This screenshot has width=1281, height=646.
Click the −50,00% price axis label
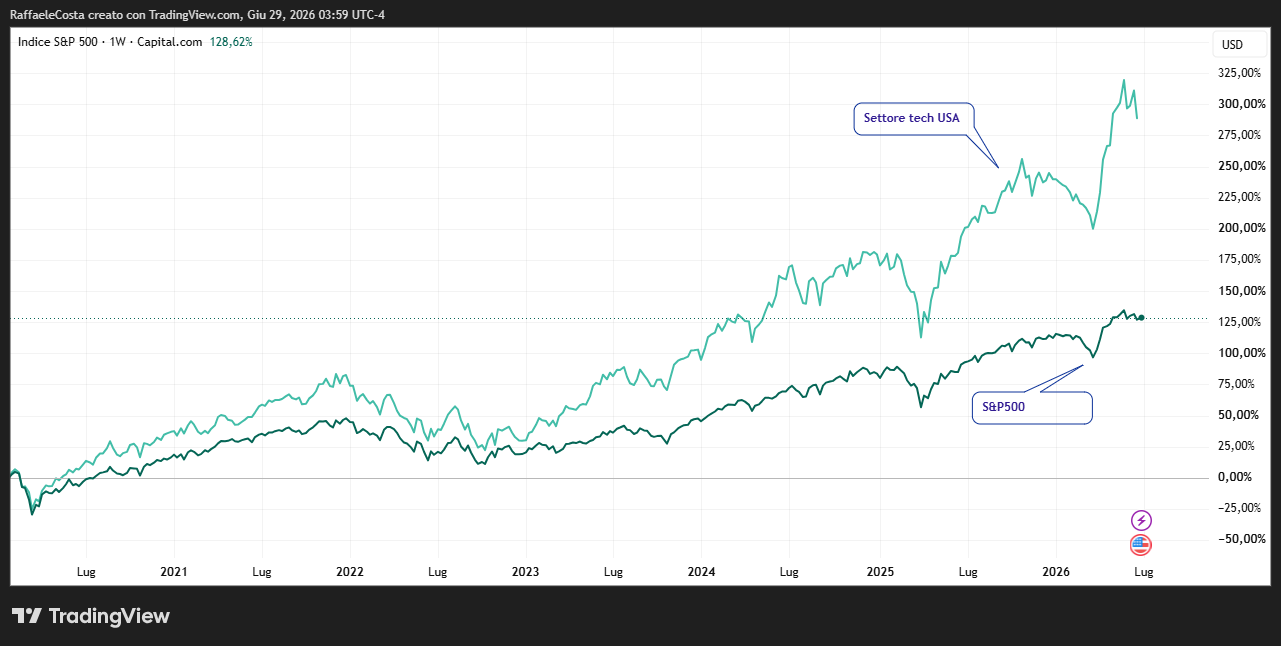pyautogui.click(x=1241, y=539)
